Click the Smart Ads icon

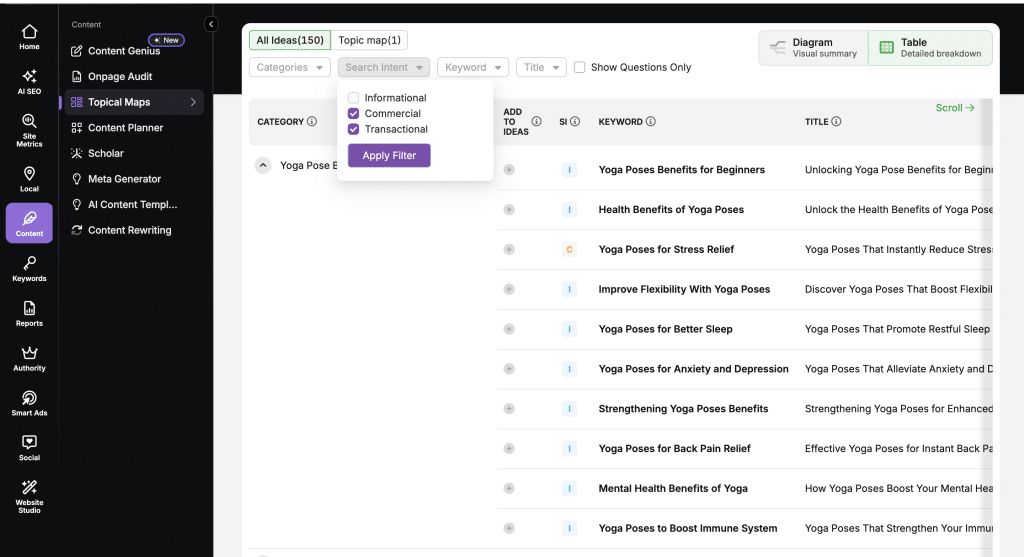point(29,402)
